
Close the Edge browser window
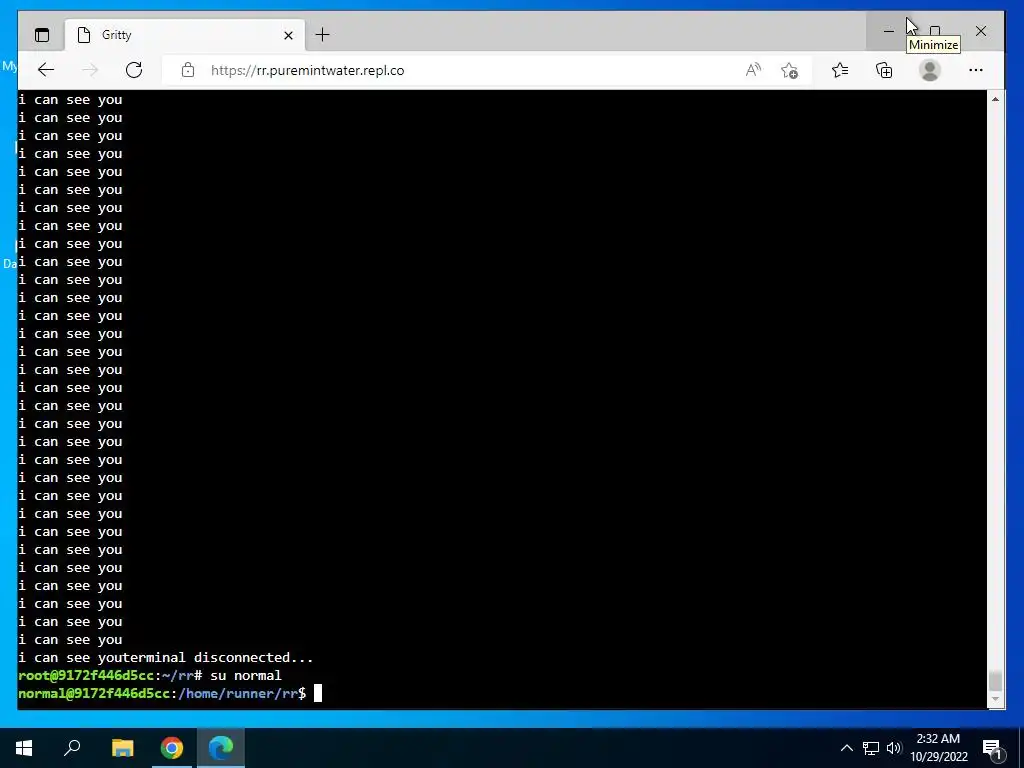click(x=981, y=31)
